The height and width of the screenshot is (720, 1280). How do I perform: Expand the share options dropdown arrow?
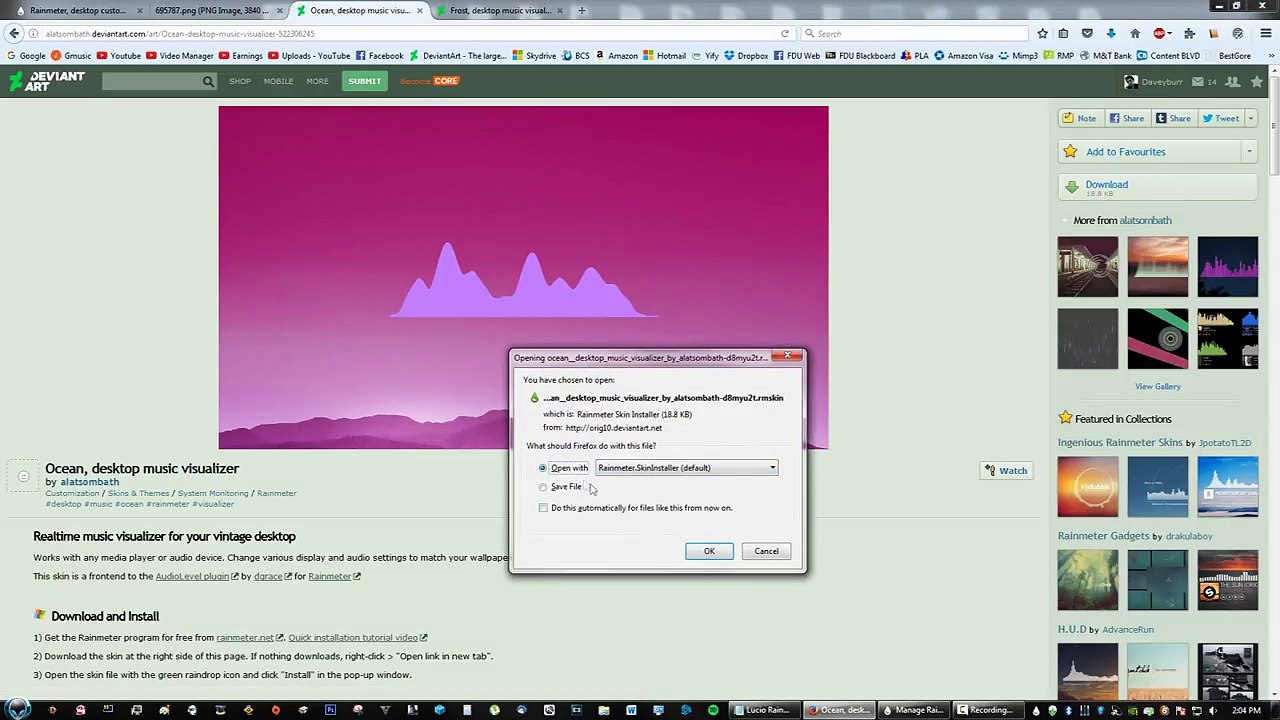click(x=1251, y=118)
